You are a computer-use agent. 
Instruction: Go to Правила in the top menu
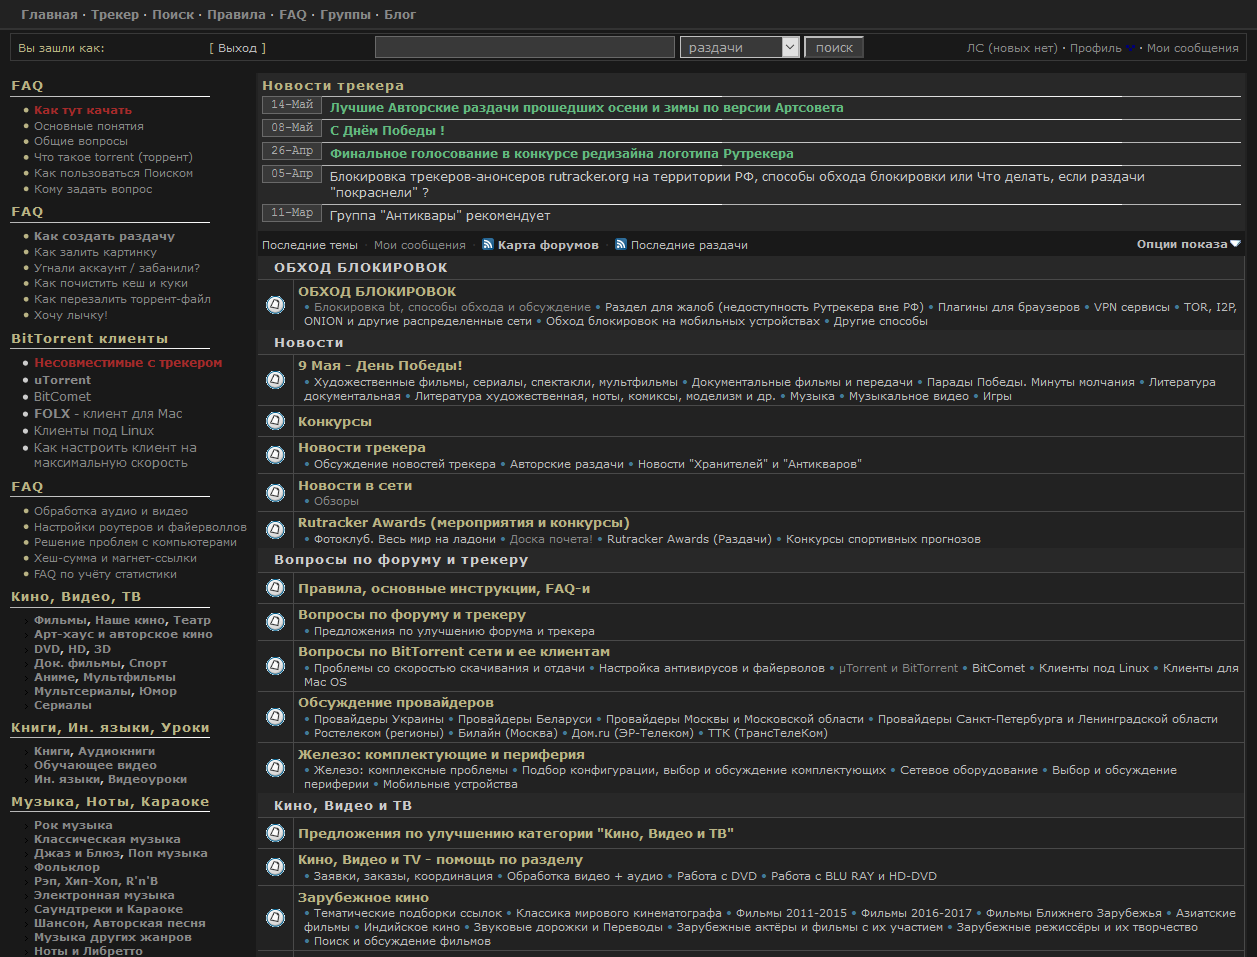(x=236, y=15)
